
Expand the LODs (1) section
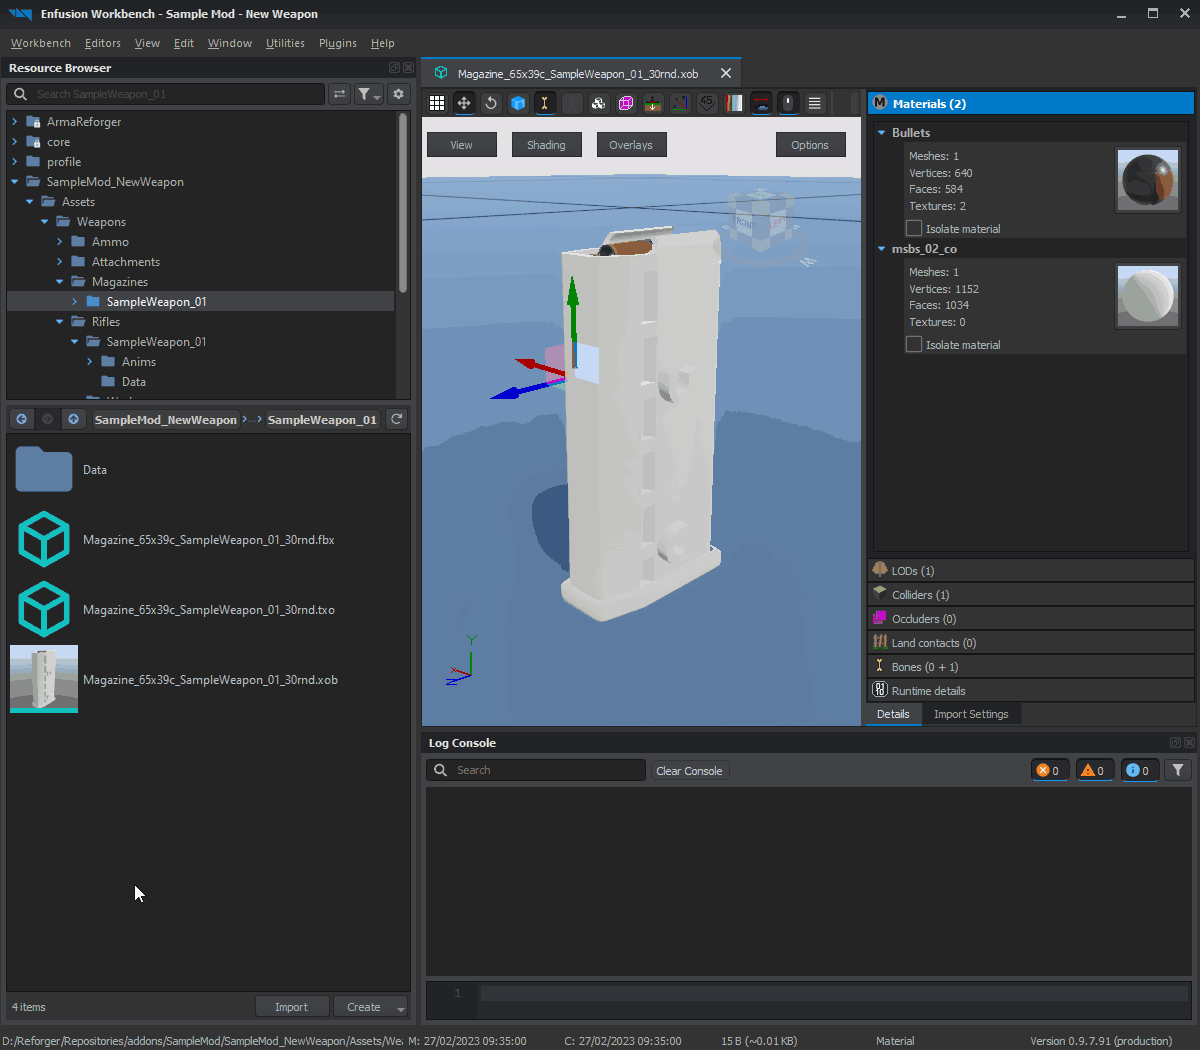tap(912, 571)
